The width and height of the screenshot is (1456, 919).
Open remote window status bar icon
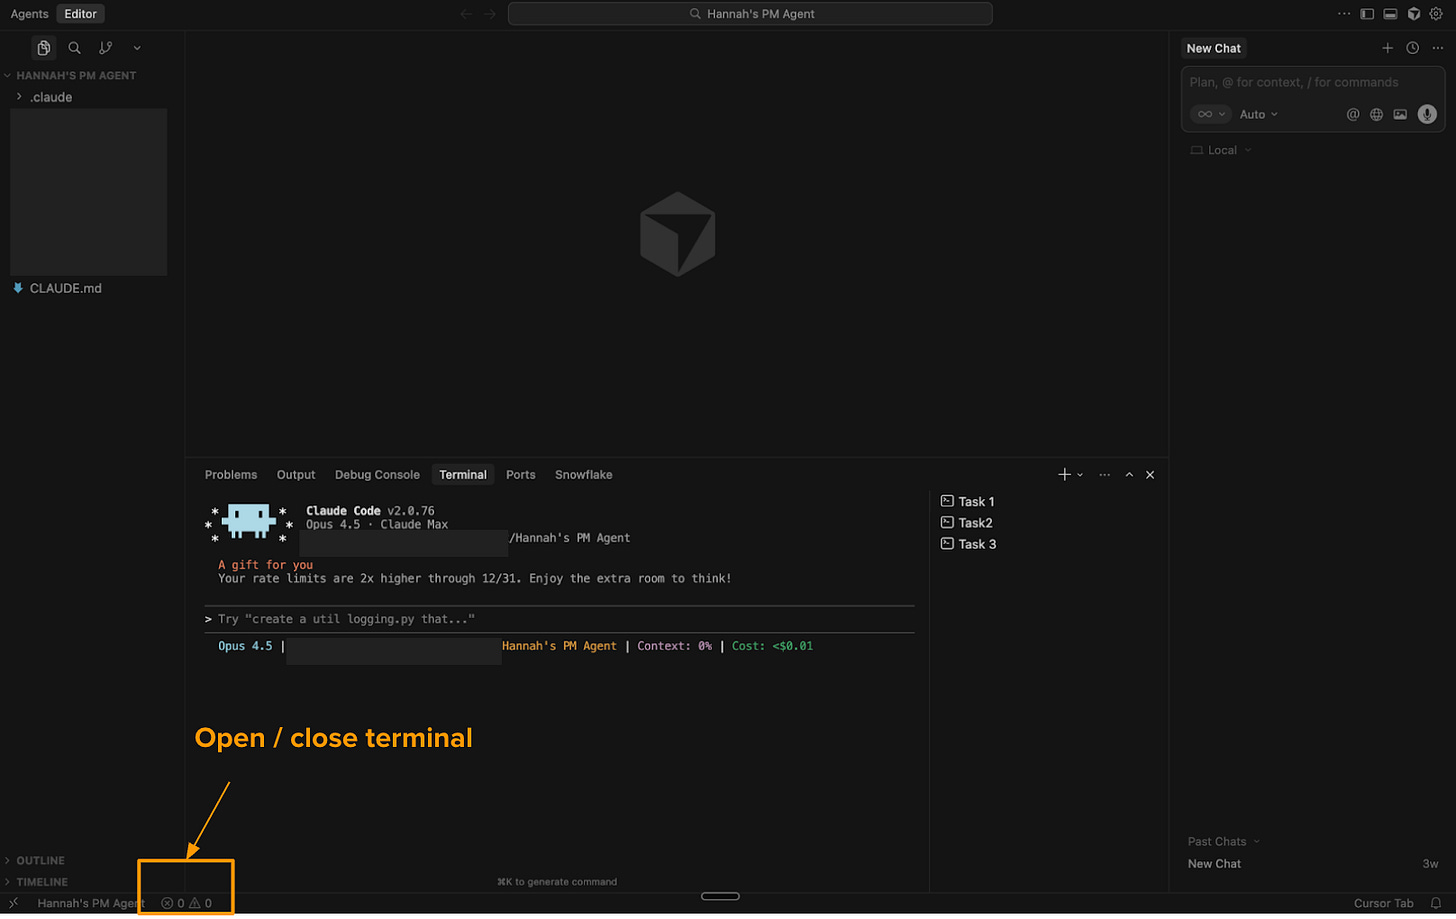[x=14, y=903]
